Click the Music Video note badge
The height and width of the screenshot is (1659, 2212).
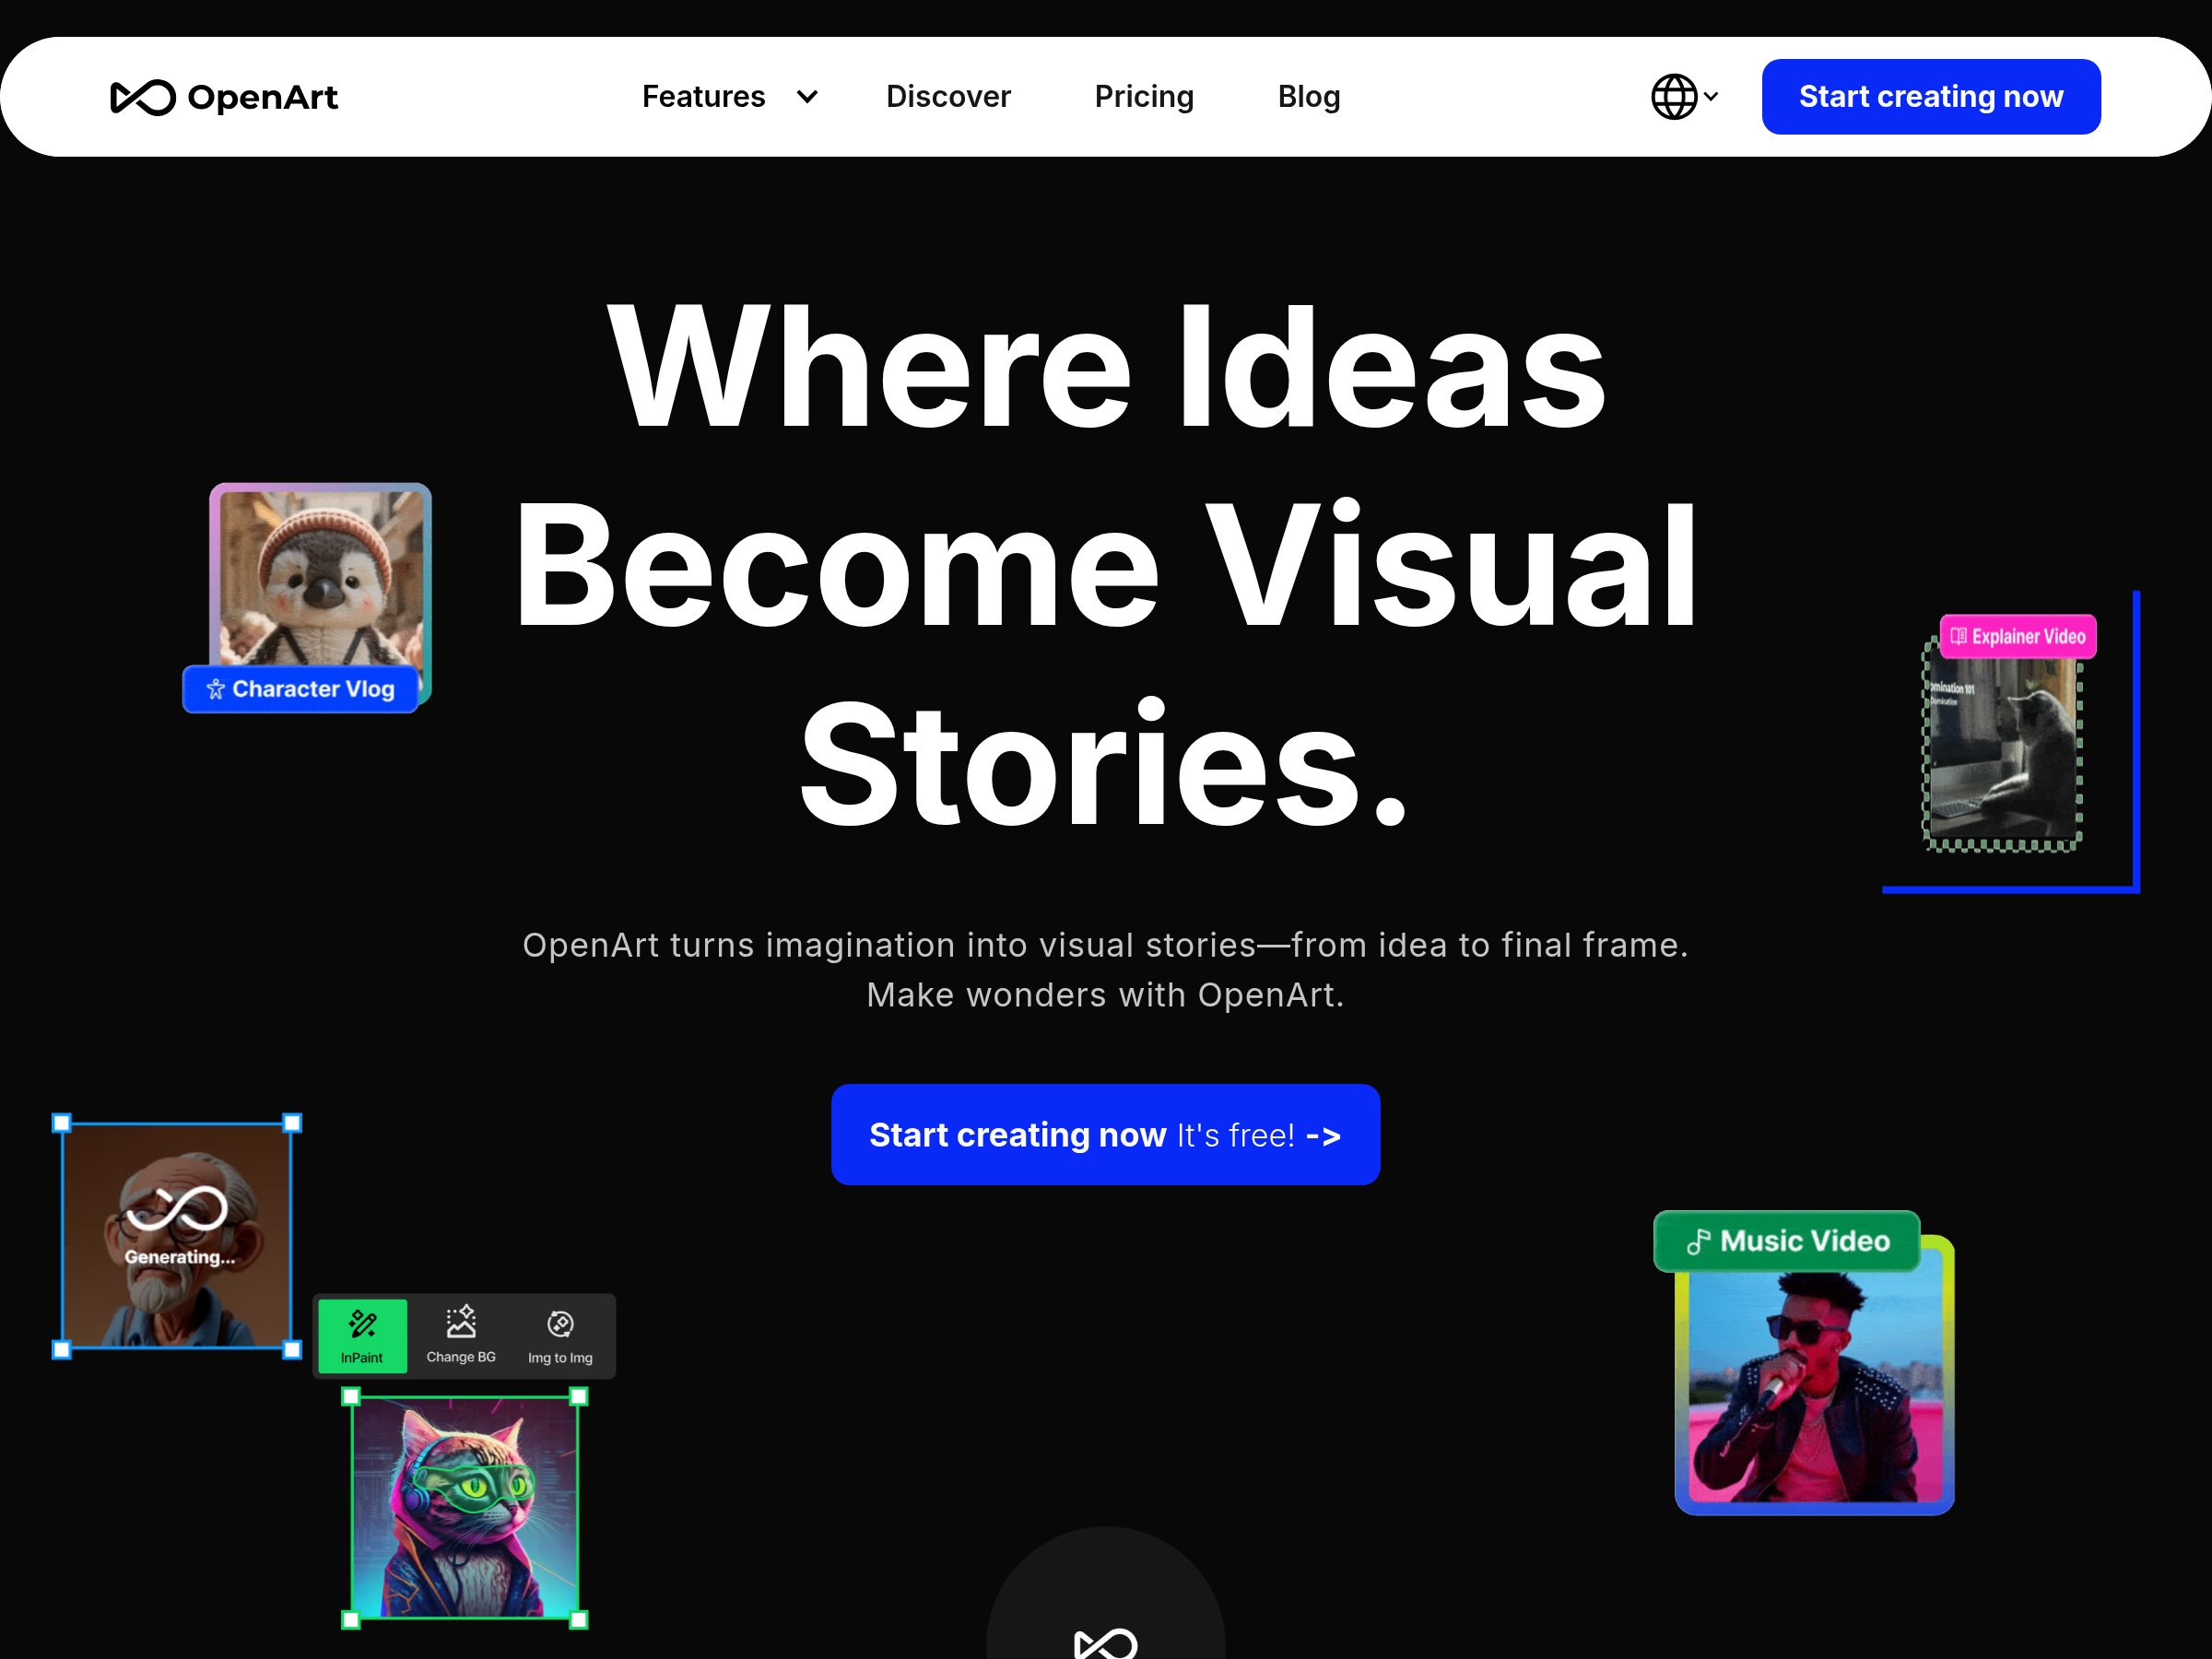pos(1787,1241)
